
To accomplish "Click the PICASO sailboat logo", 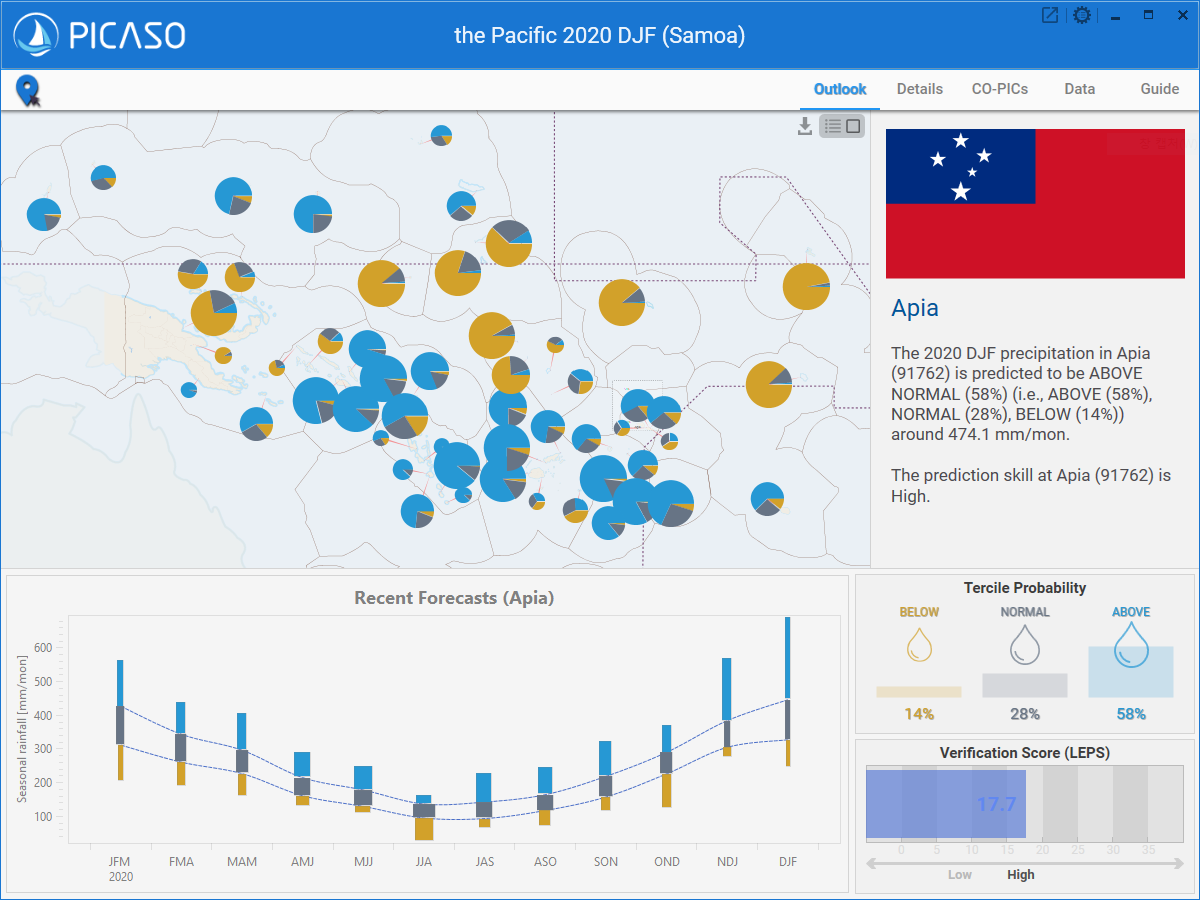I will (x=36, y=35).
